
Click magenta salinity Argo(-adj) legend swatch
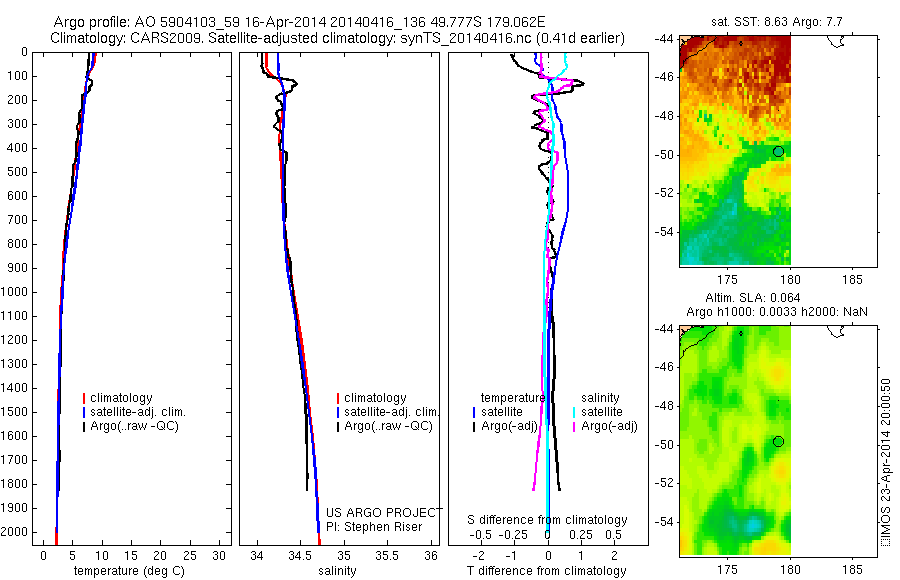point(574,427)
